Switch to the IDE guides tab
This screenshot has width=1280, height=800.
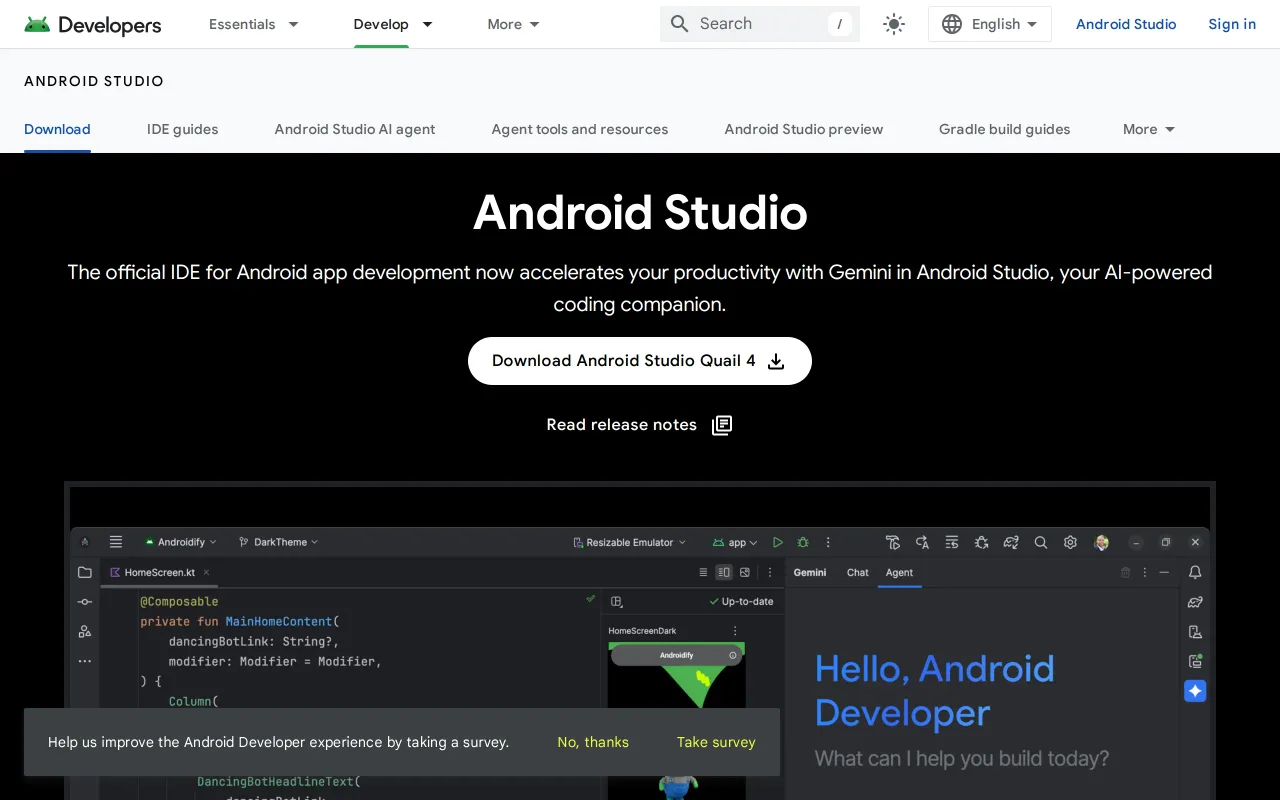[182, 129]
